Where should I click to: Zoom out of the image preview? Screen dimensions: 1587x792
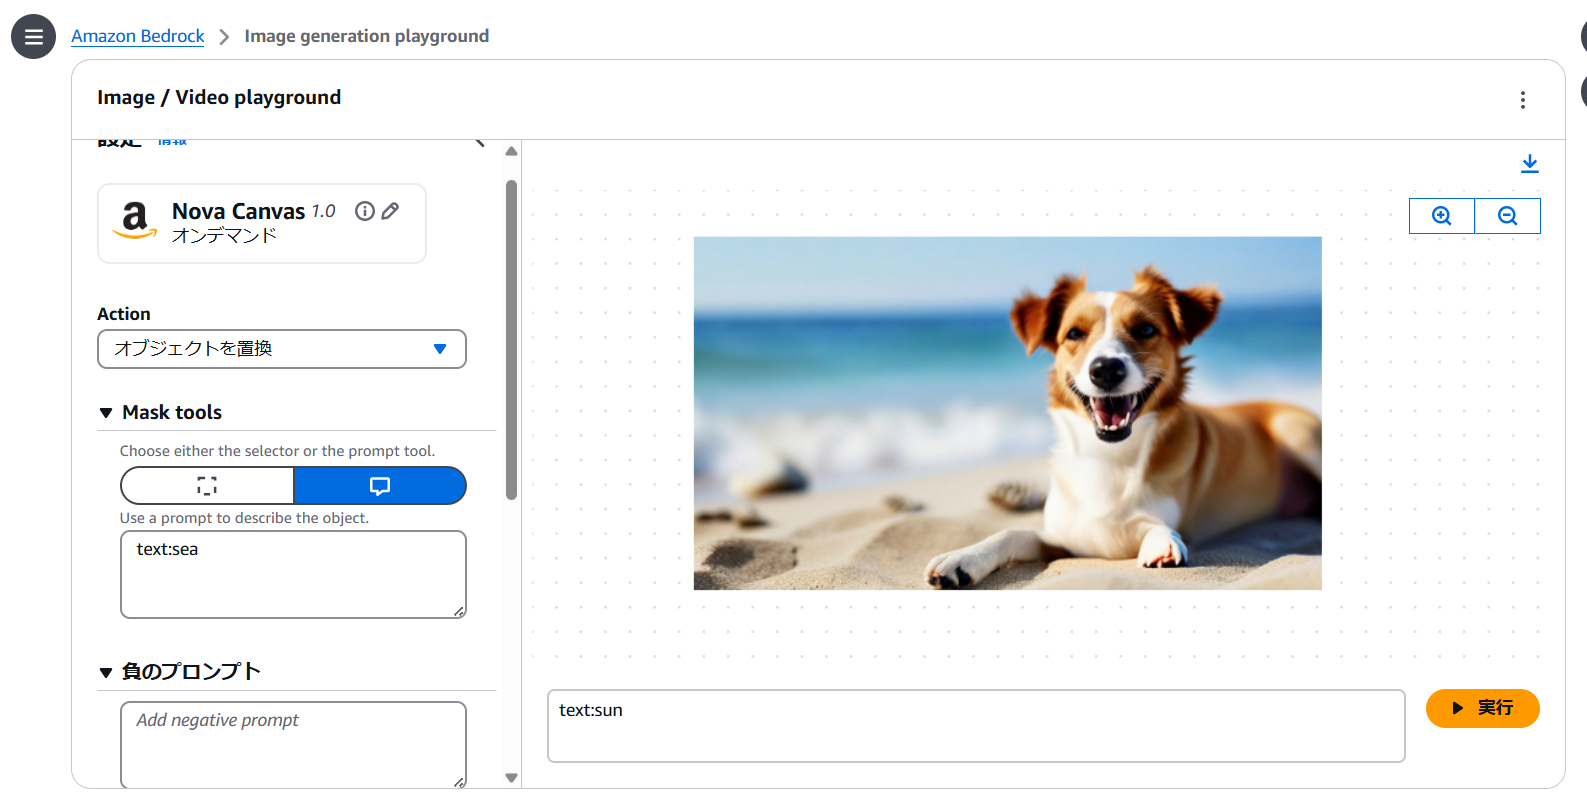(1507, 216)
